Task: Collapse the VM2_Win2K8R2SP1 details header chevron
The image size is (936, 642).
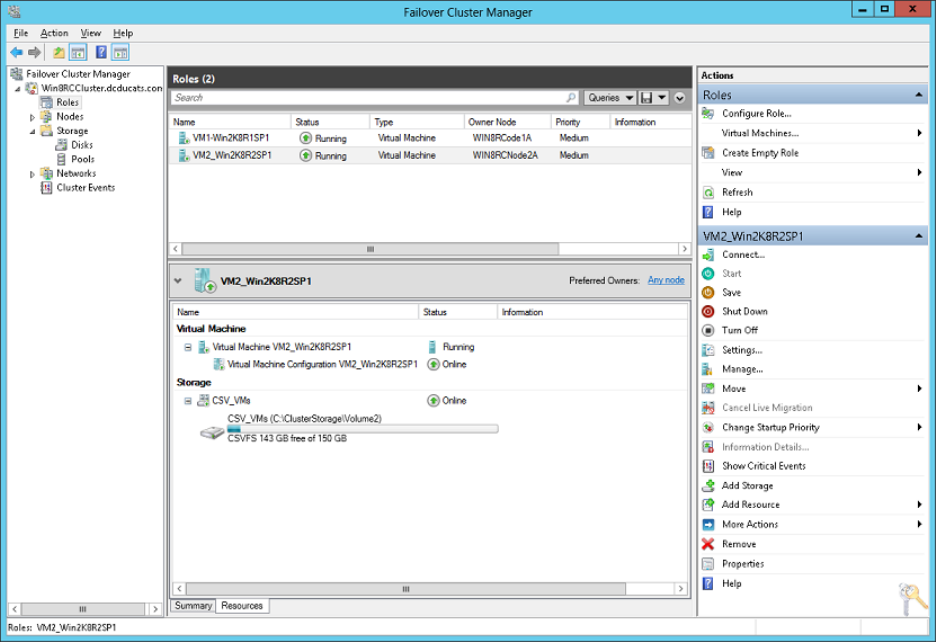Action: coord(178,280)
